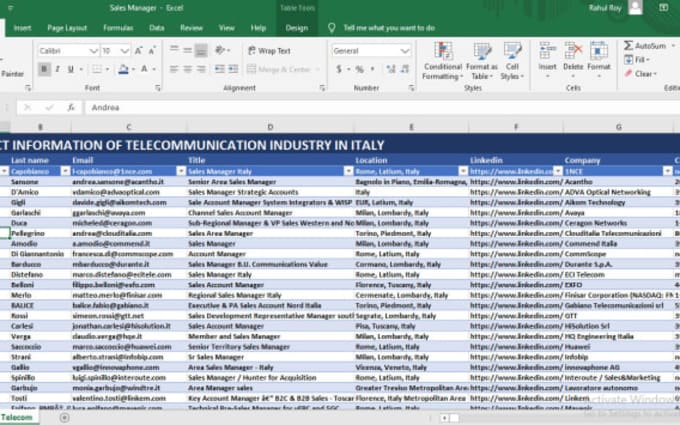Select Middle Align icon
Viewport: 680px width, 425px height.
click(x=187, y=50)
